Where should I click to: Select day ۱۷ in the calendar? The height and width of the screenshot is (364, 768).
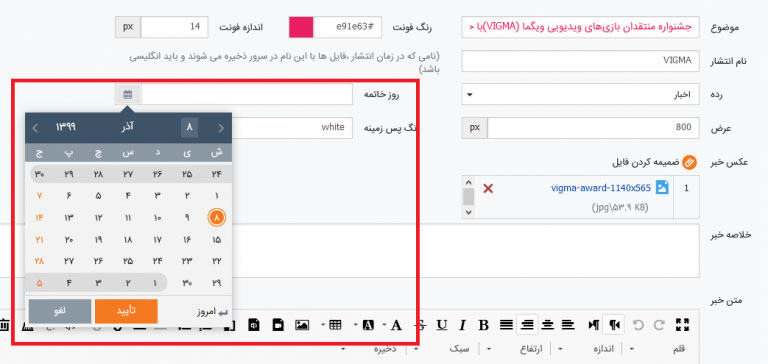(157, 240)
